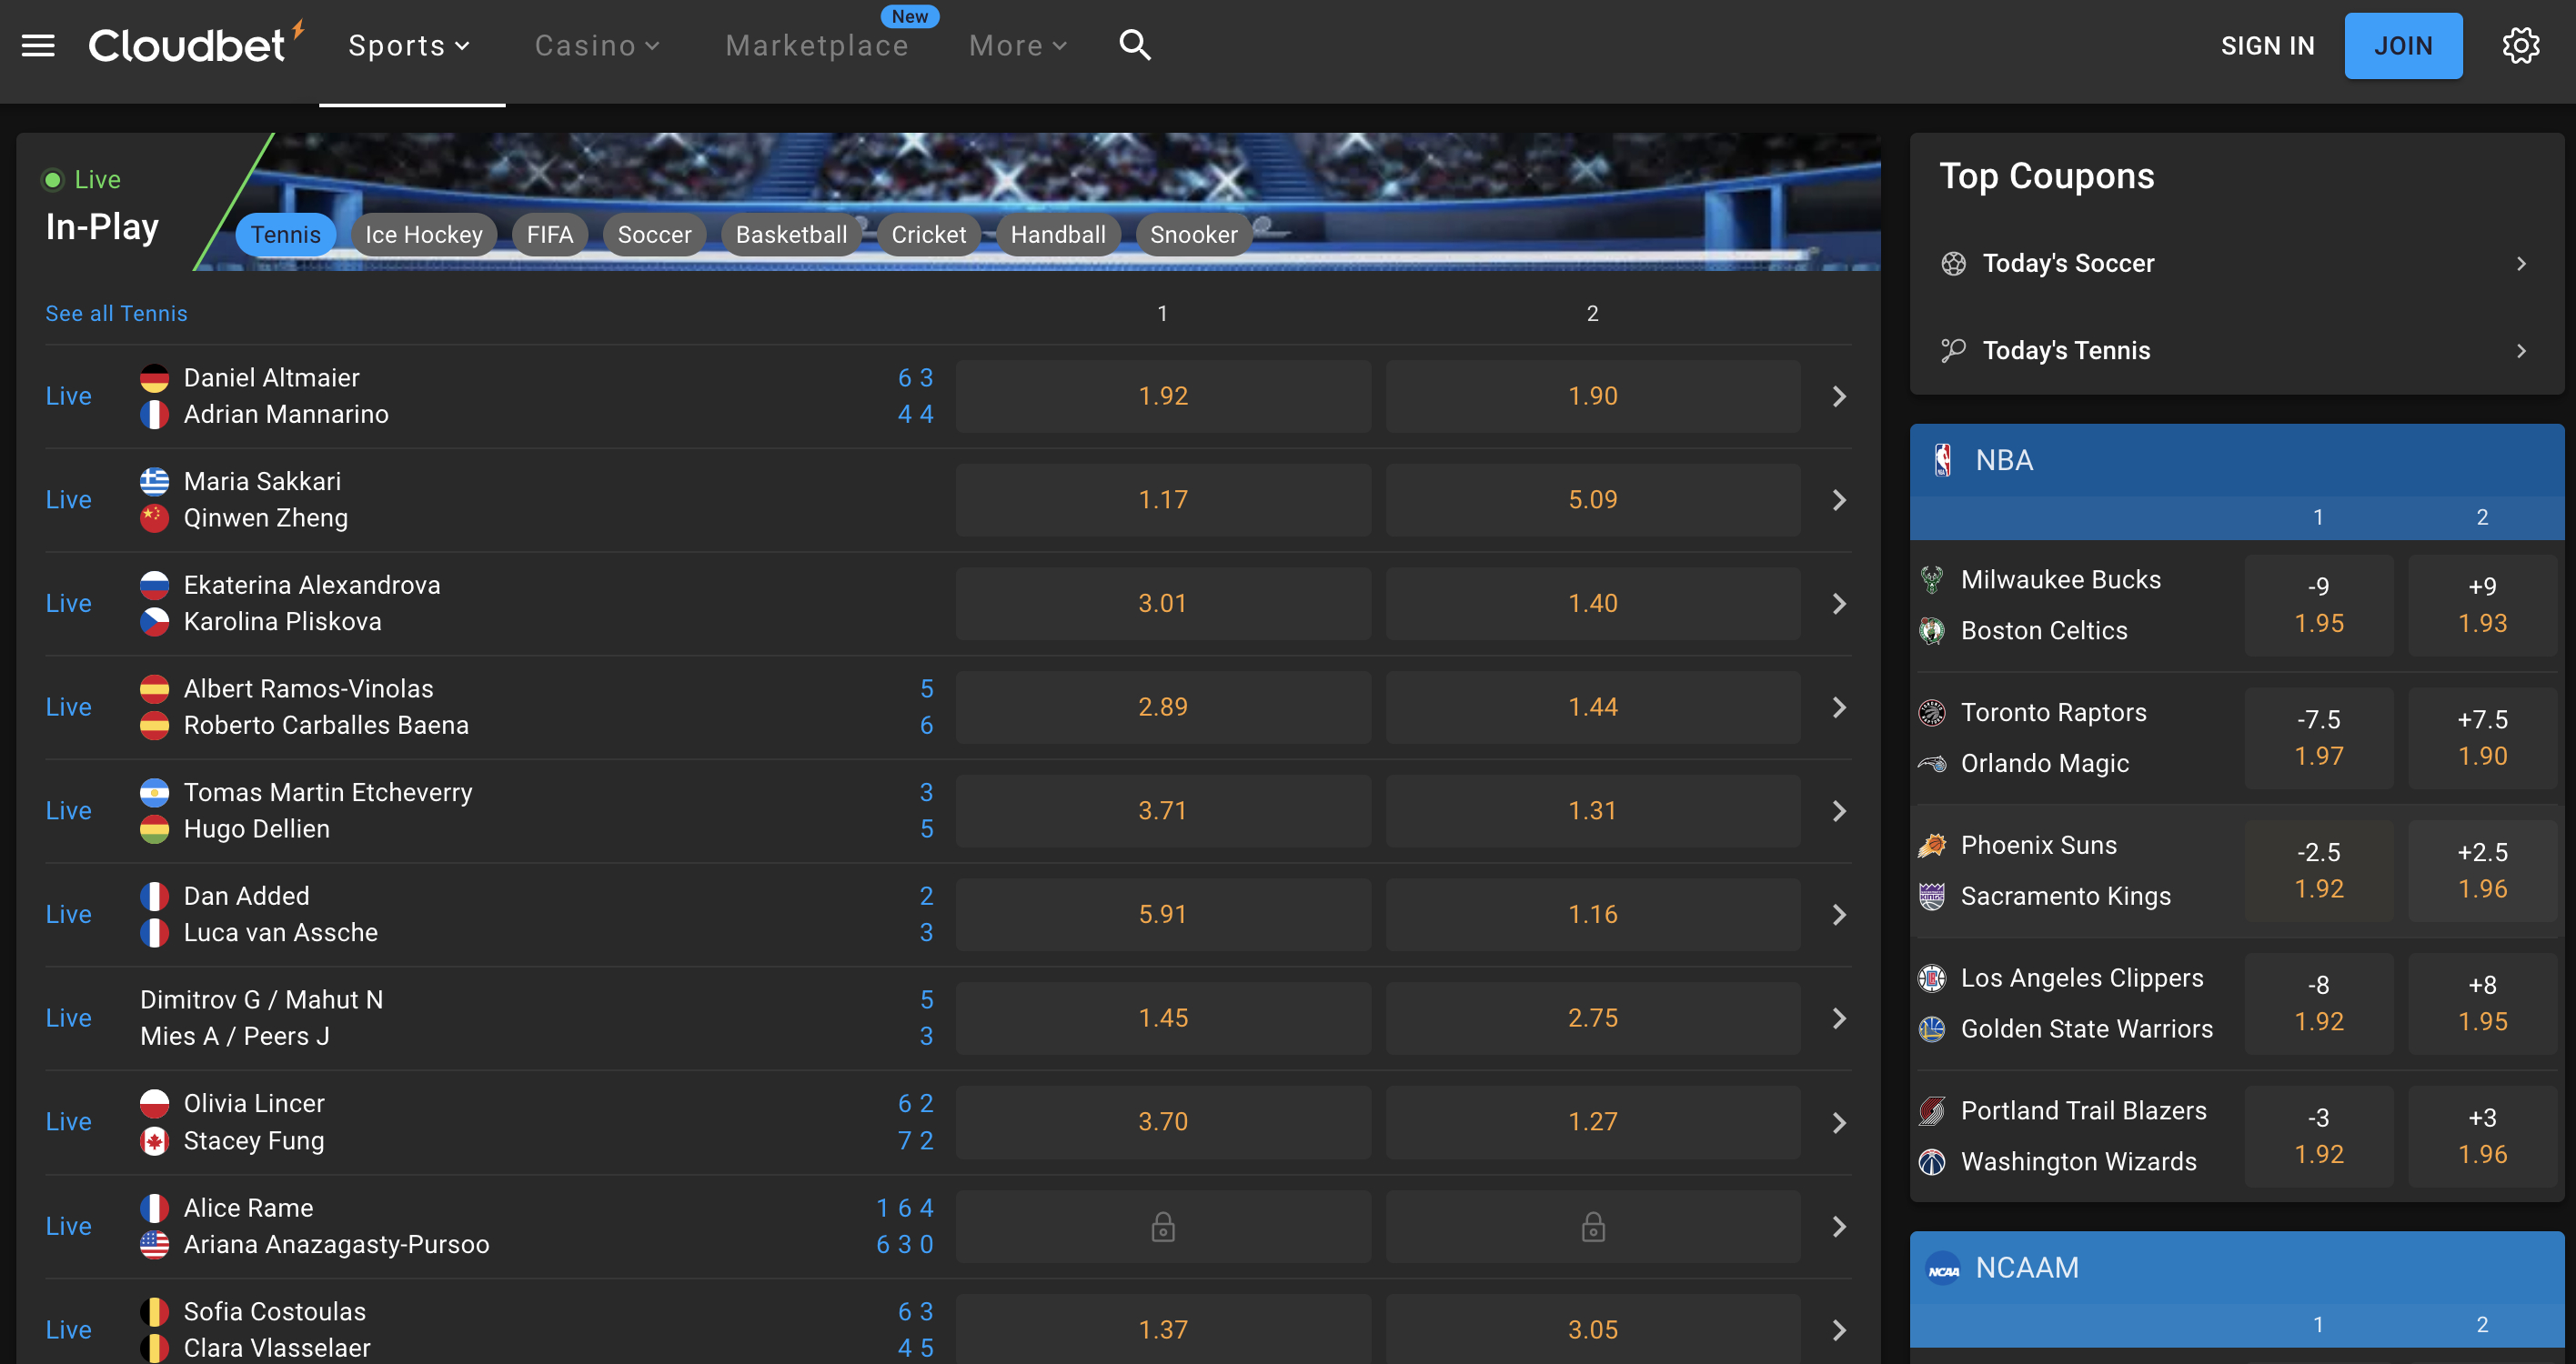The height and width of the screenshot is (1364, 2576).
Task: Click the locked odds 2 for Ariana Anazagasty-Pursoo
Action: click(x=1593, y=1227)
